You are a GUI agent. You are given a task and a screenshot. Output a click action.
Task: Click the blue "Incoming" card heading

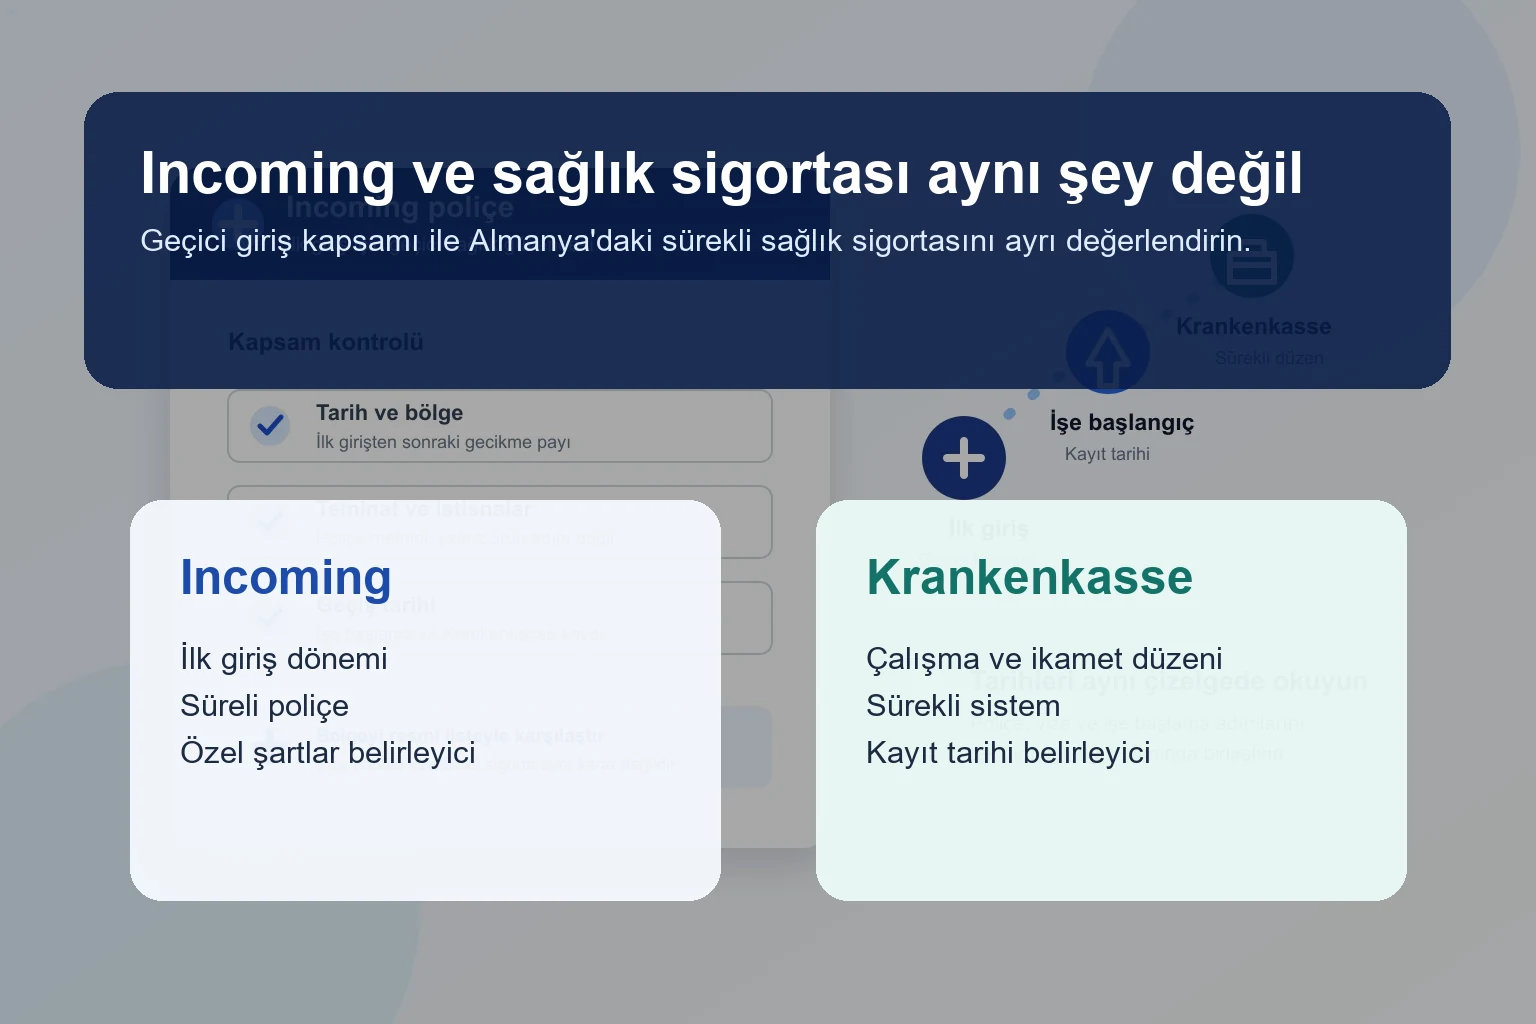[286, 577]
